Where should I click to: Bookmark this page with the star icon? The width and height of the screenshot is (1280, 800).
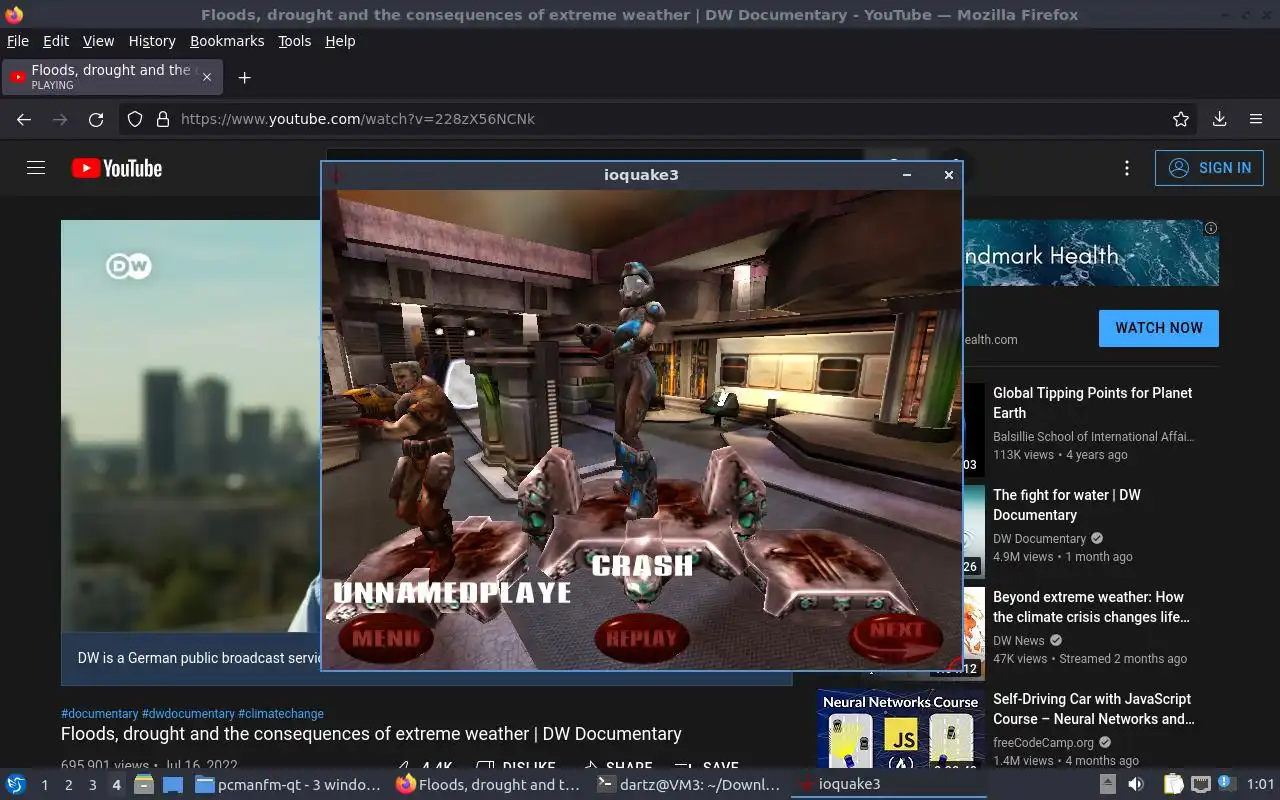click(x=1181, y=119)
